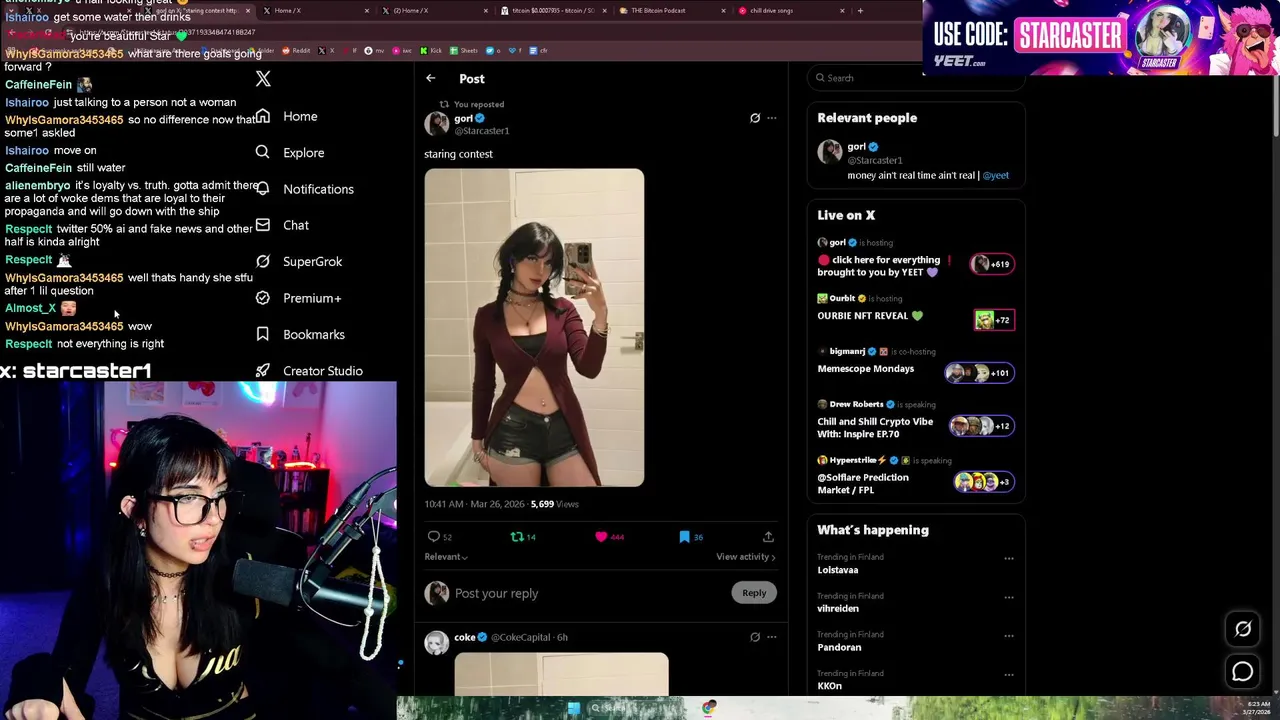Click the +619 listeners badge
This screenshot has width=1280, height=720.
[x=992, y=264]
